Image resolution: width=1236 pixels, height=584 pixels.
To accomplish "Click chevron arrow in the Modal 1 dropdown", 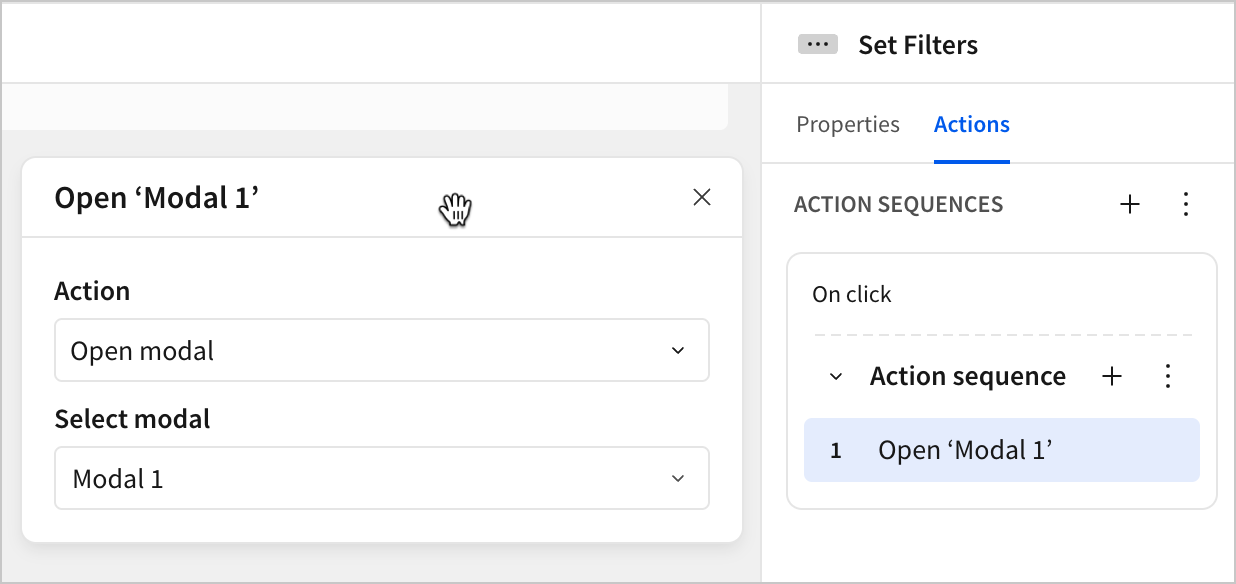I will pos(678,479).
